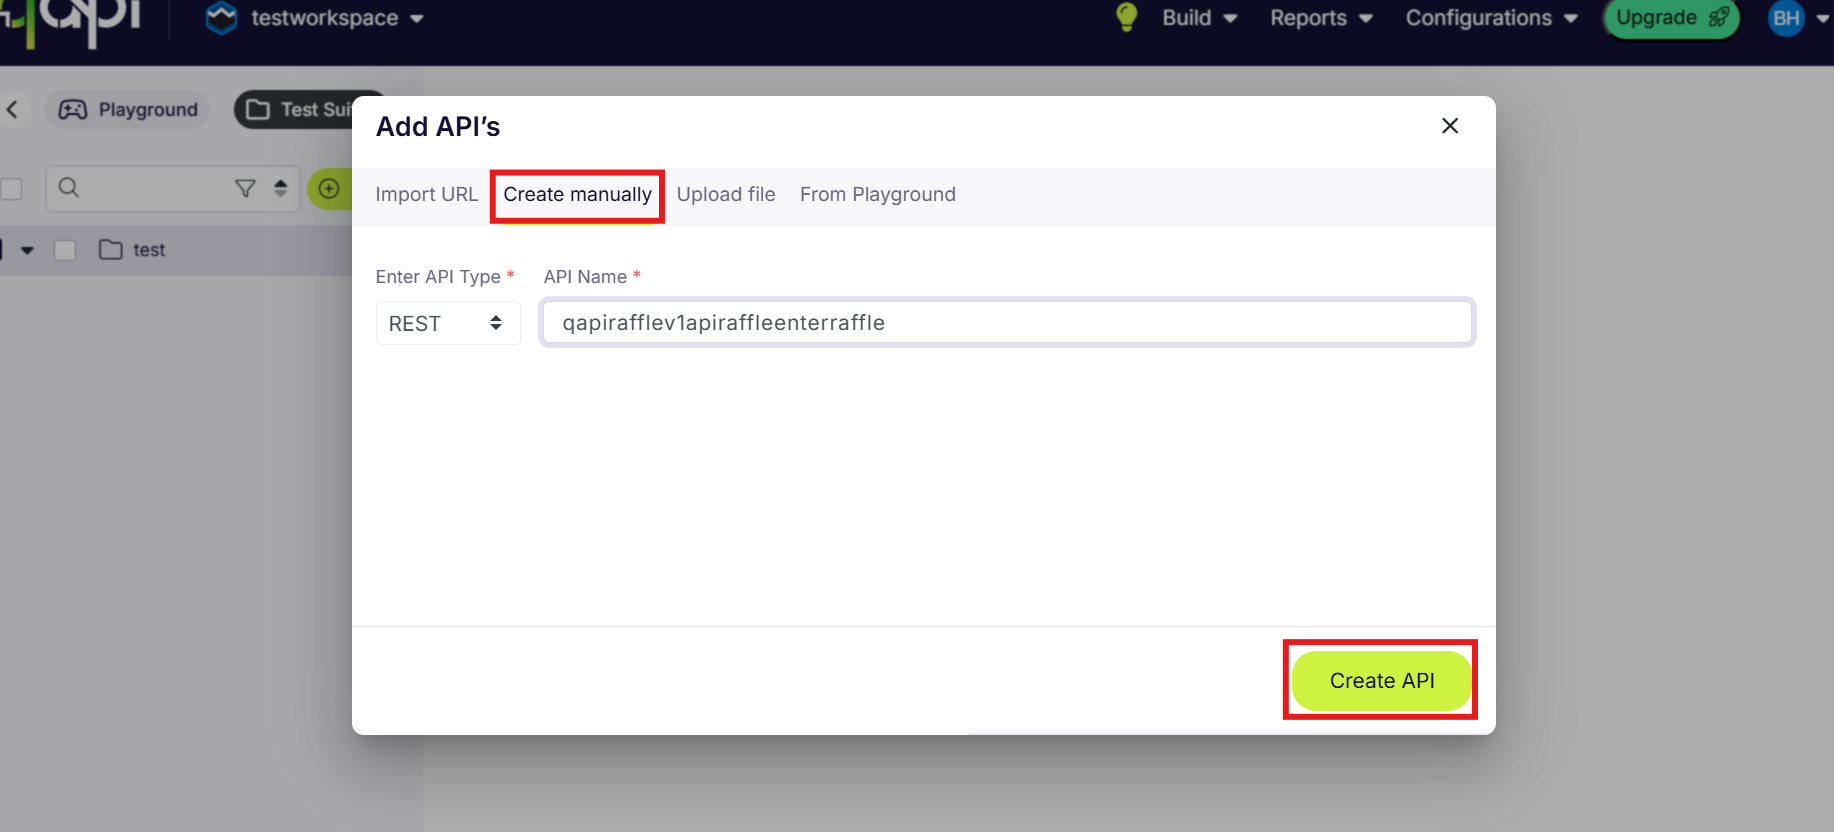Click the green add plus icon
1834x832 pixels.
pyautogui.click(x=329, y=188)
